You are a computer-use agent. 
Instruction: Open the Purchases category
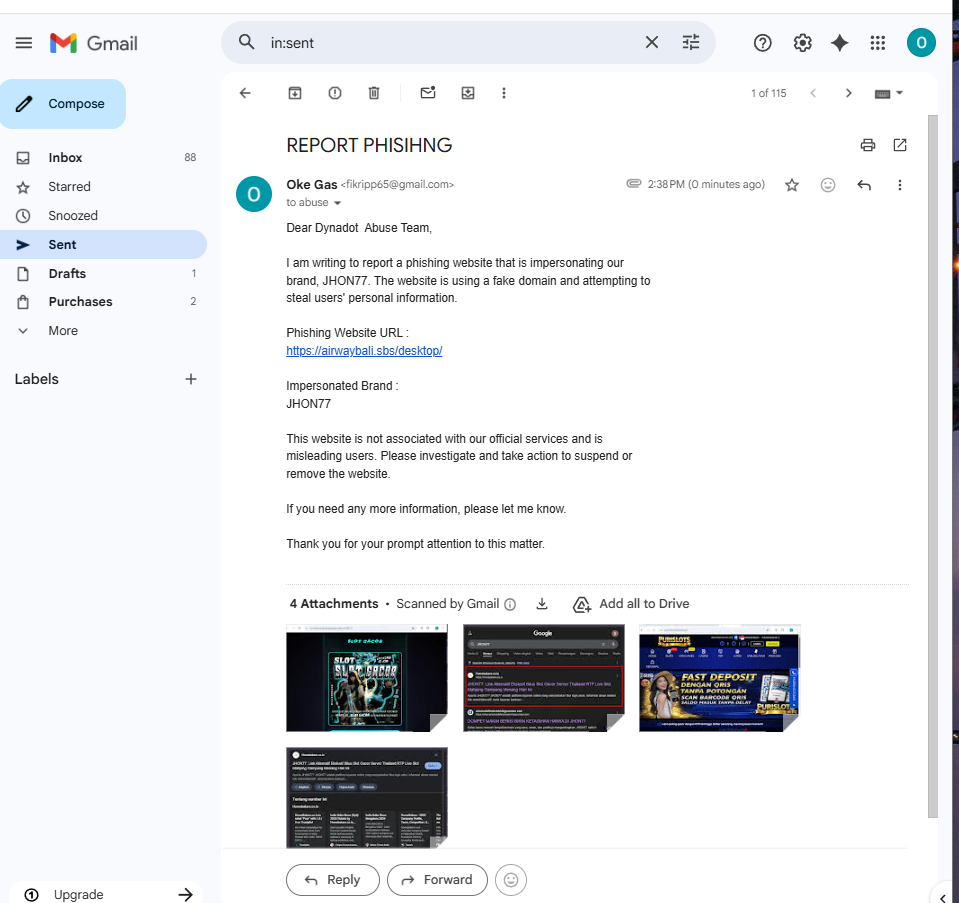[x=103, y=302]
